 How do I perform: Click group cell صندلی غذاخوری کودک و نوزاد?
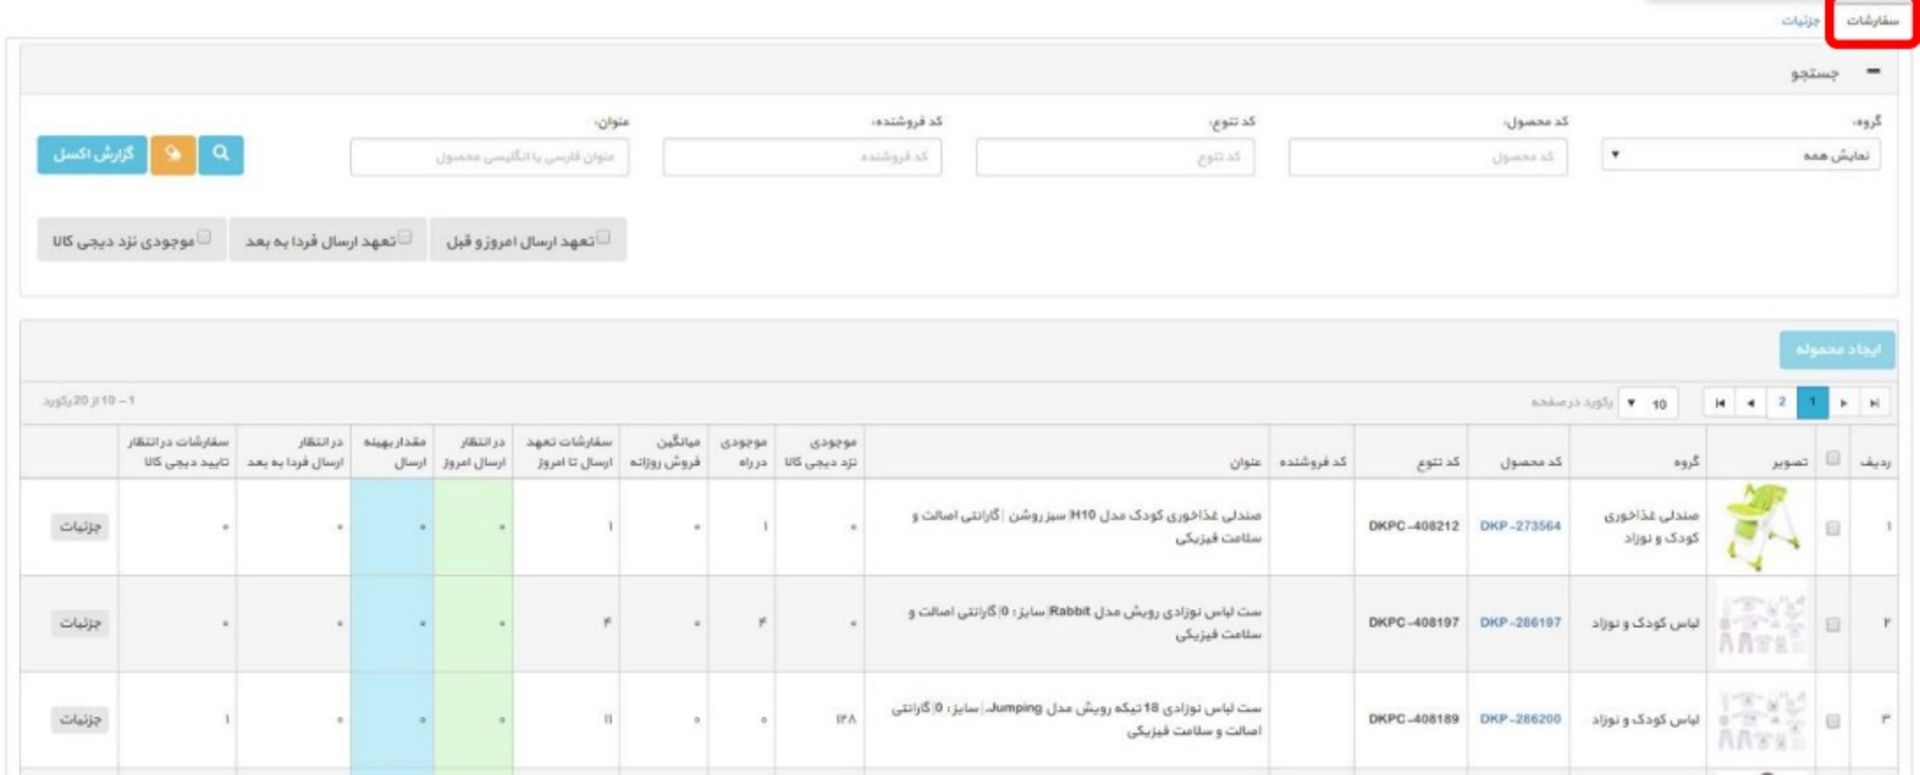click(1651, 527)
